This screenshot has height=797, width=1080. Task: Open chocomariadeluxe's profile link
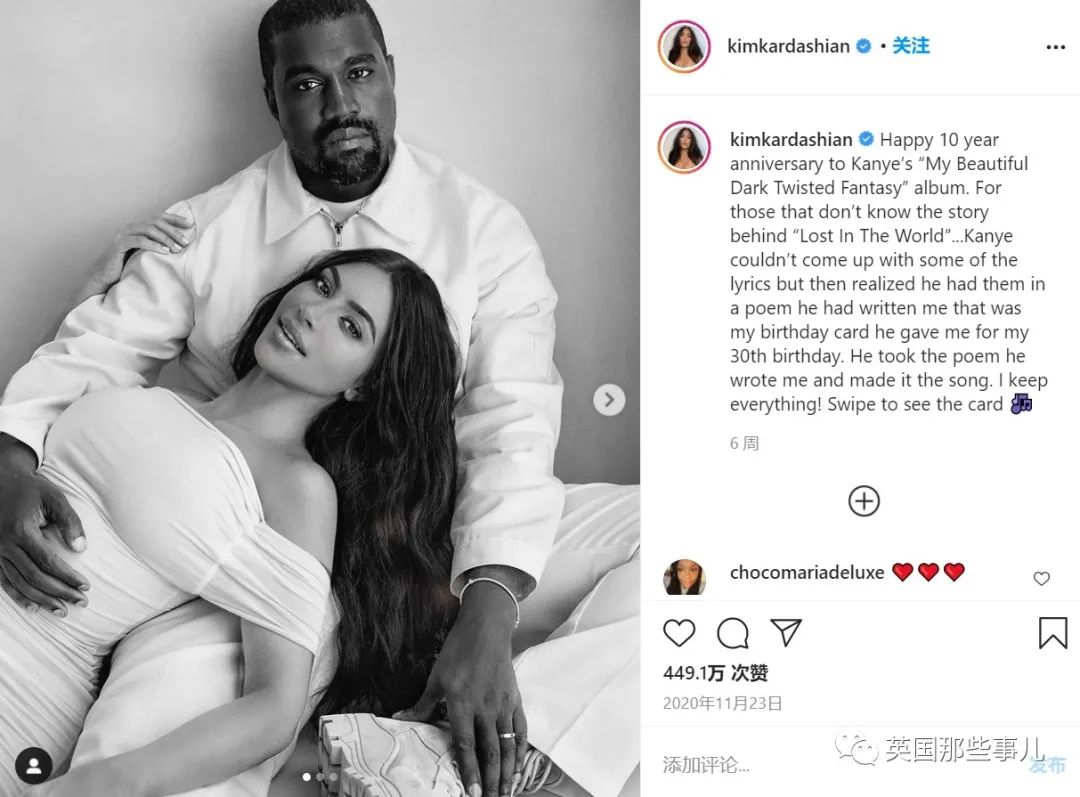click(x=807, y=572)
